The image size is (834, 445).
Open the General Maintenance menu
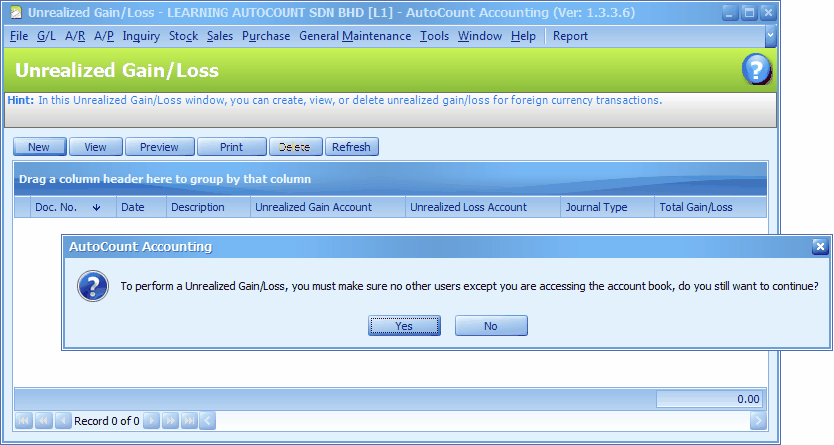[355, 36]
